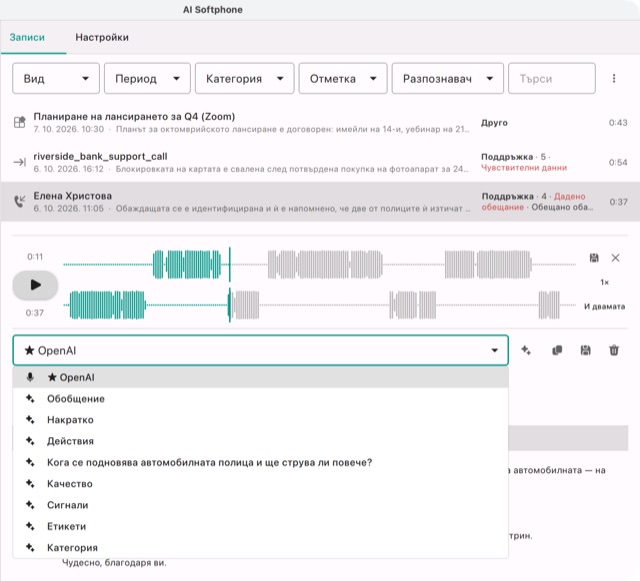
Task: Click the meeting icon of the Zoom recording
Action: [x=20, y=122]
